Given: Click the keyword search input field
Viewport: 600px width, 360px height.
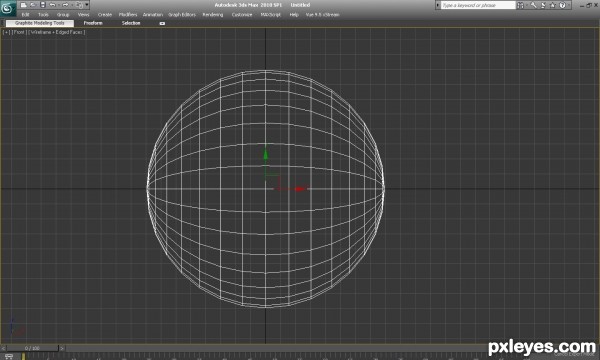Looking at the screenshot, I should tap(478, 5).
